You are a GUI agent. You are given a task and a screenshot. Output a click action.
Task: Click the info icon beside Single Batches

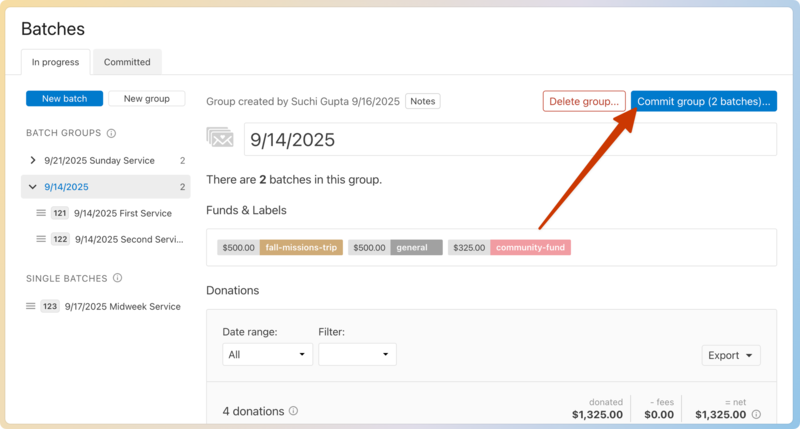click(117, 278)
